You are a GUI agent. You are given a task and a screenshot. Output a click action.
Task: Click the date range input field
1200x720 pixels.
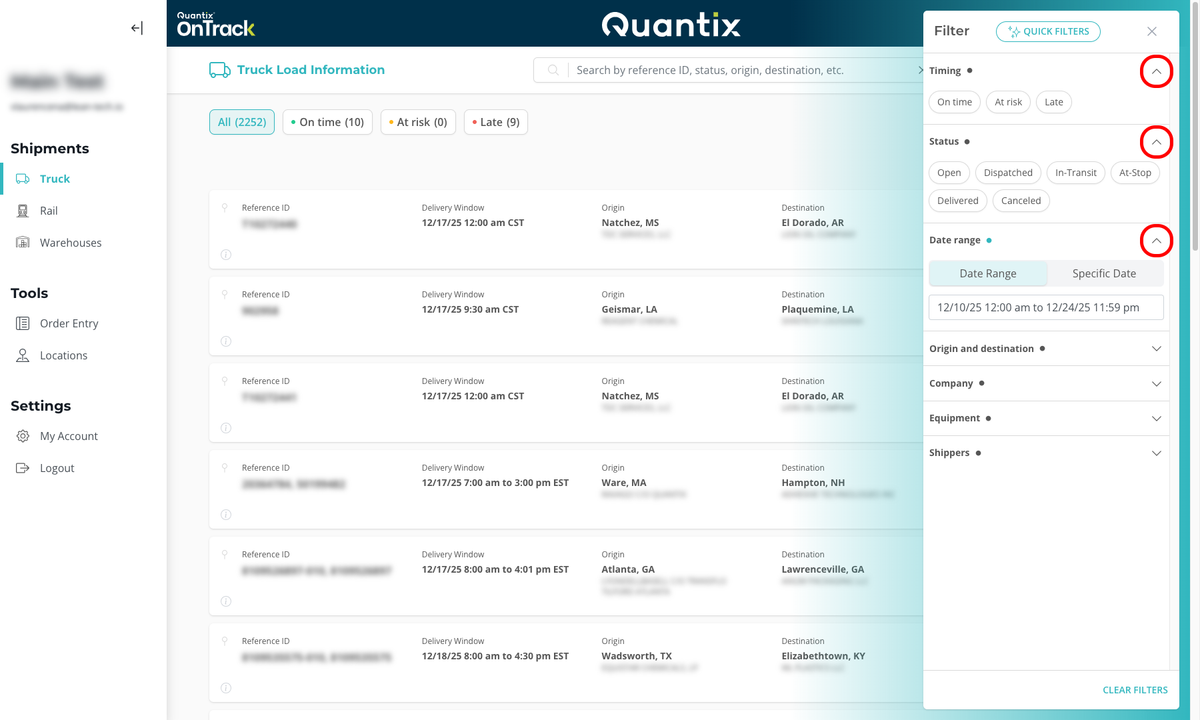point(1046,308)
